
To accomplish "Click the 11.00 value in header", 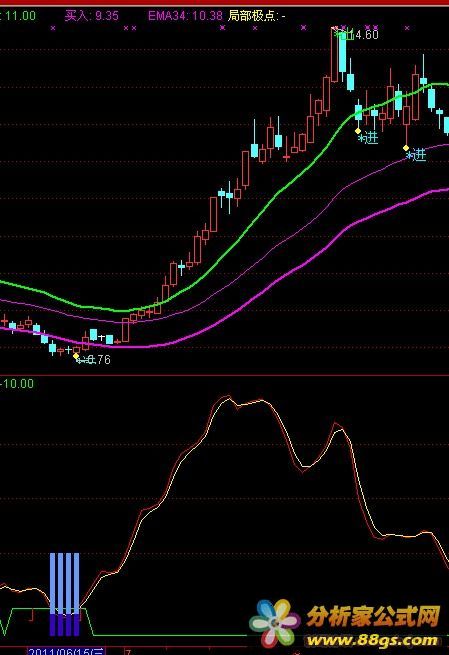I will [18, 16].
